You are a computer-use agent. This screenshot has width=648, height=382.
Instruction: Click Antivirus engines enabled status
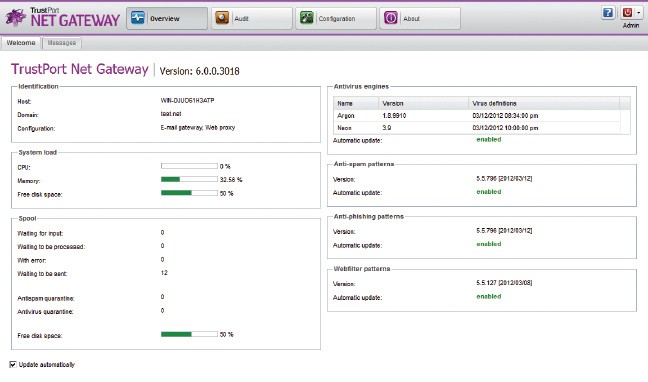coord(488,139)
